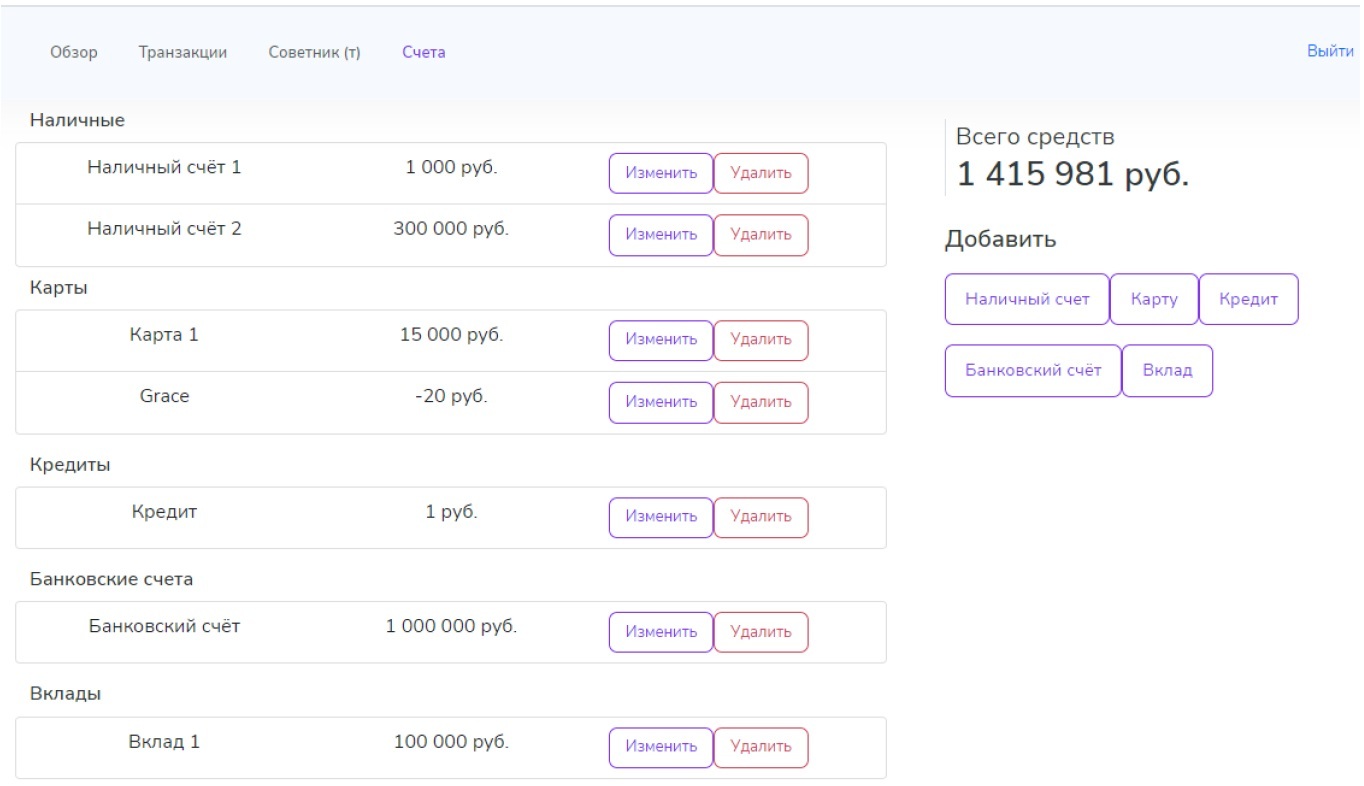Add a new Банковский счёт
Image resolution: width=1364 pixels, height=786 pixels.
(1033, 370)
